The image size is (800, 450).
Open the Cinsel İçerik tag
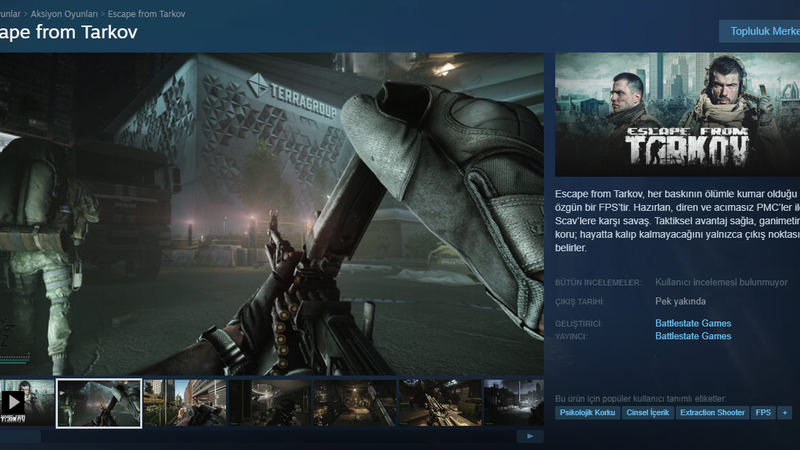646,412
